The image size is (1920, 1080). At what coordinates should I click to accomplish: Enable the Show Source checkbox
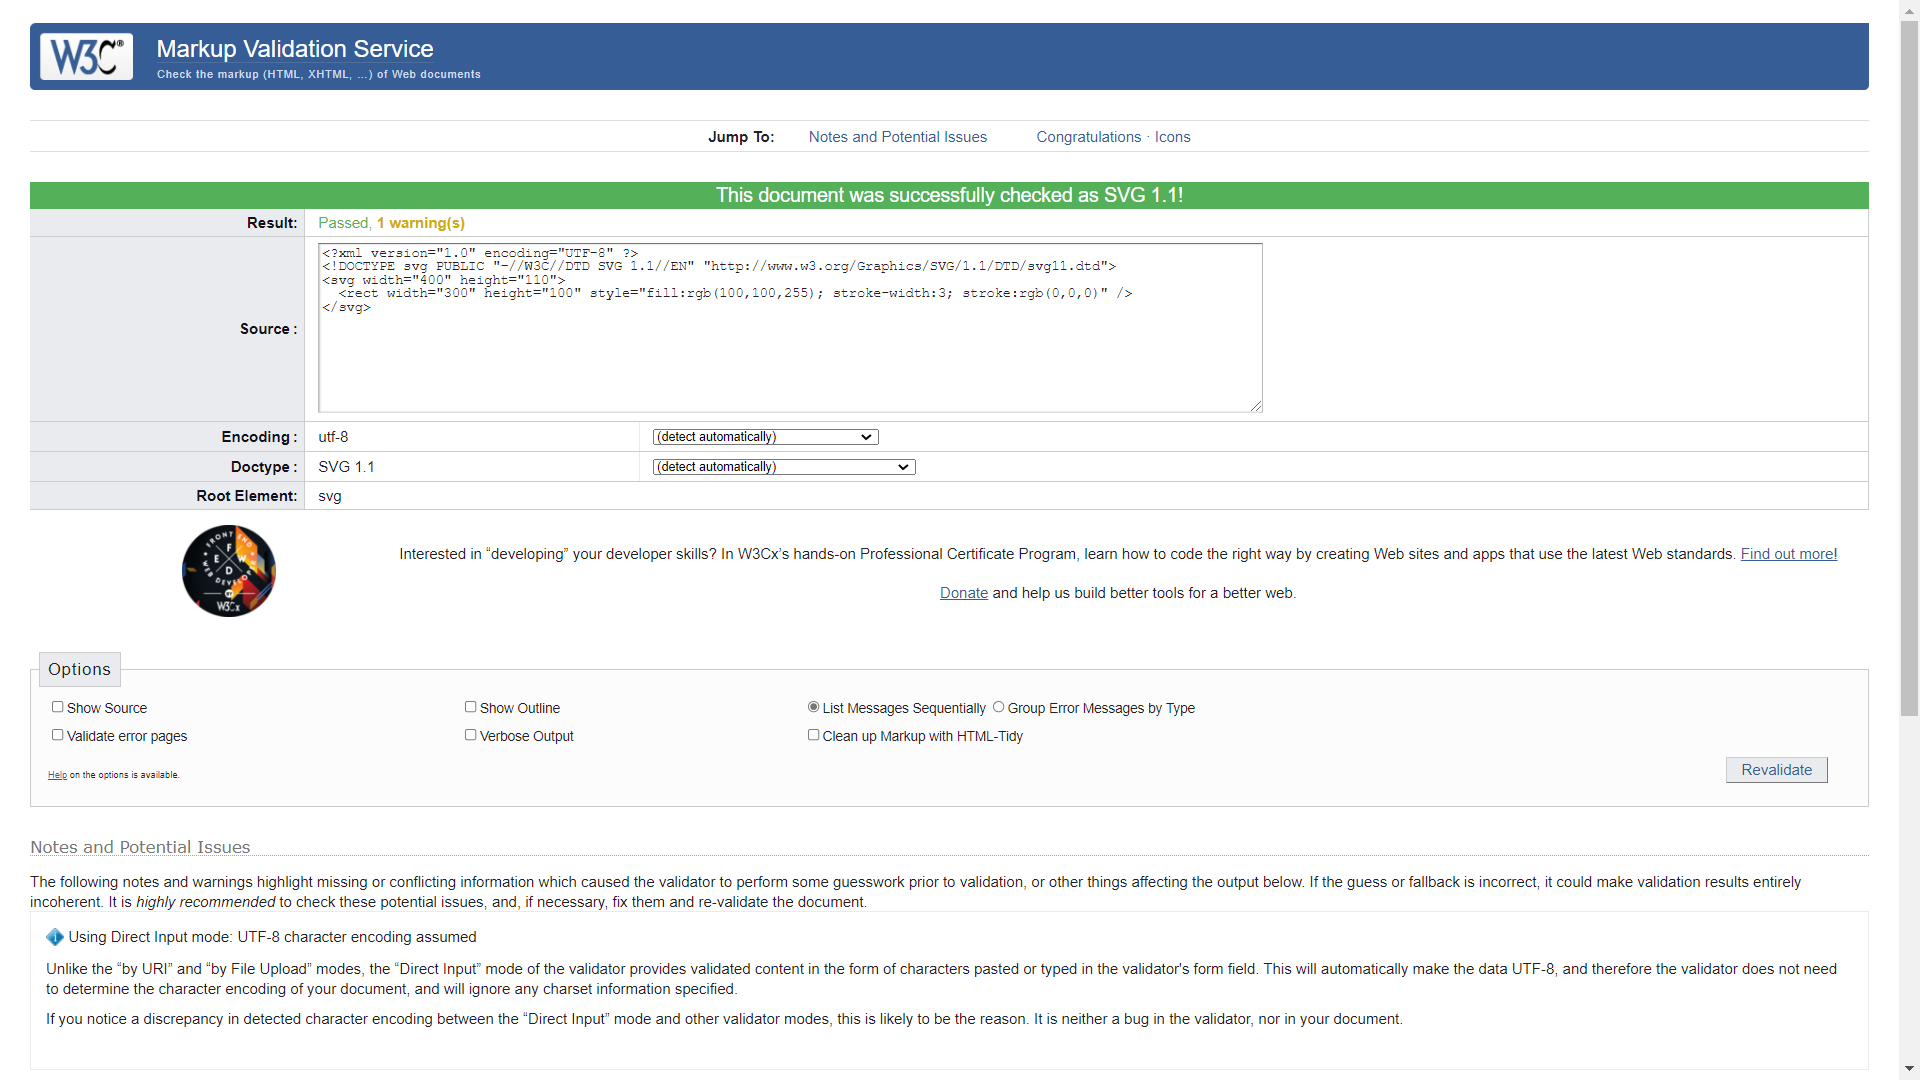[x=58, y=707]
